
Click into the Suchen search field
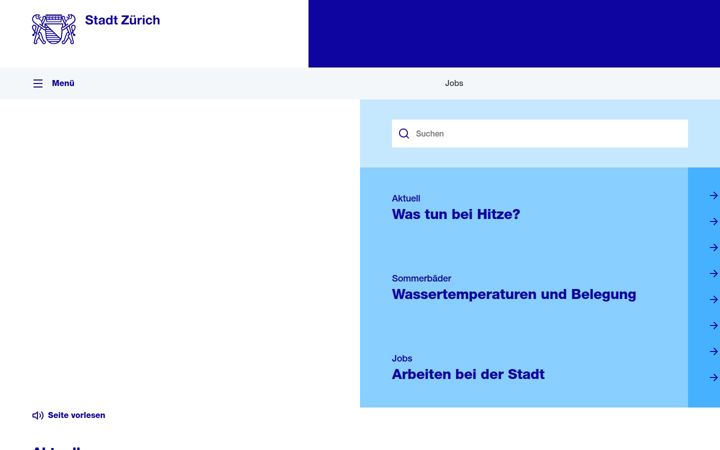click(540, 134)
